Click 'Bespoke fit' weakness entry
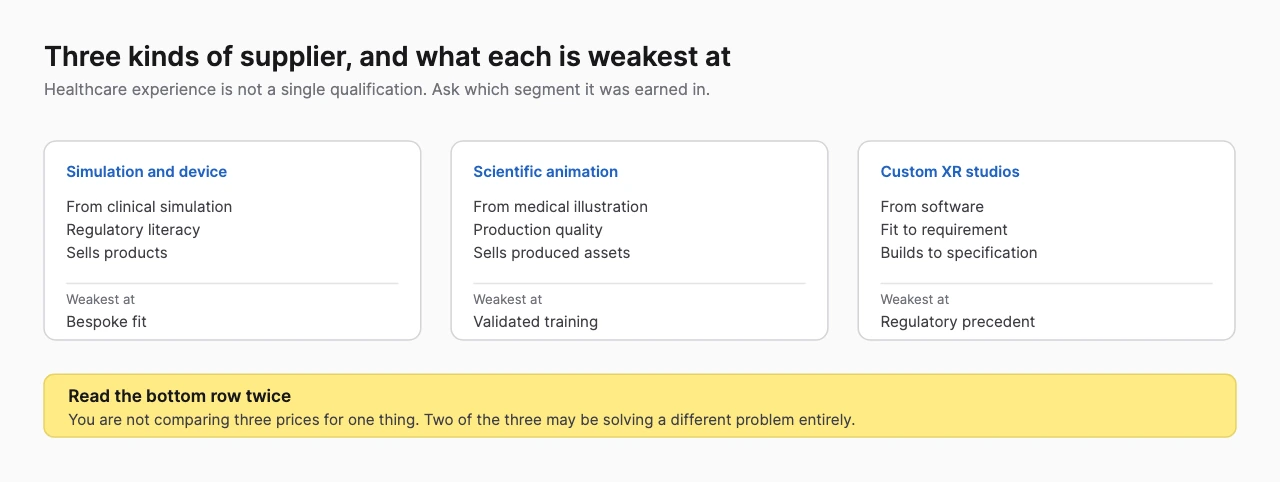1280x482 pixels. (107, 322)
